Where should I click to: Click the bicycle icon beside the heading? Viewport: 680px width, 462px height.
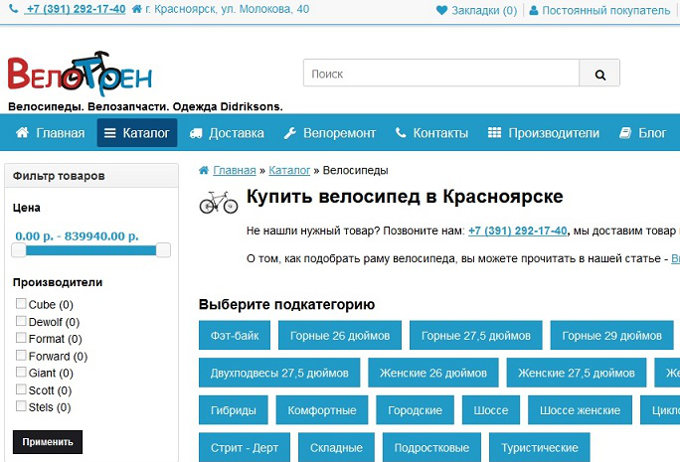[219, 203]
